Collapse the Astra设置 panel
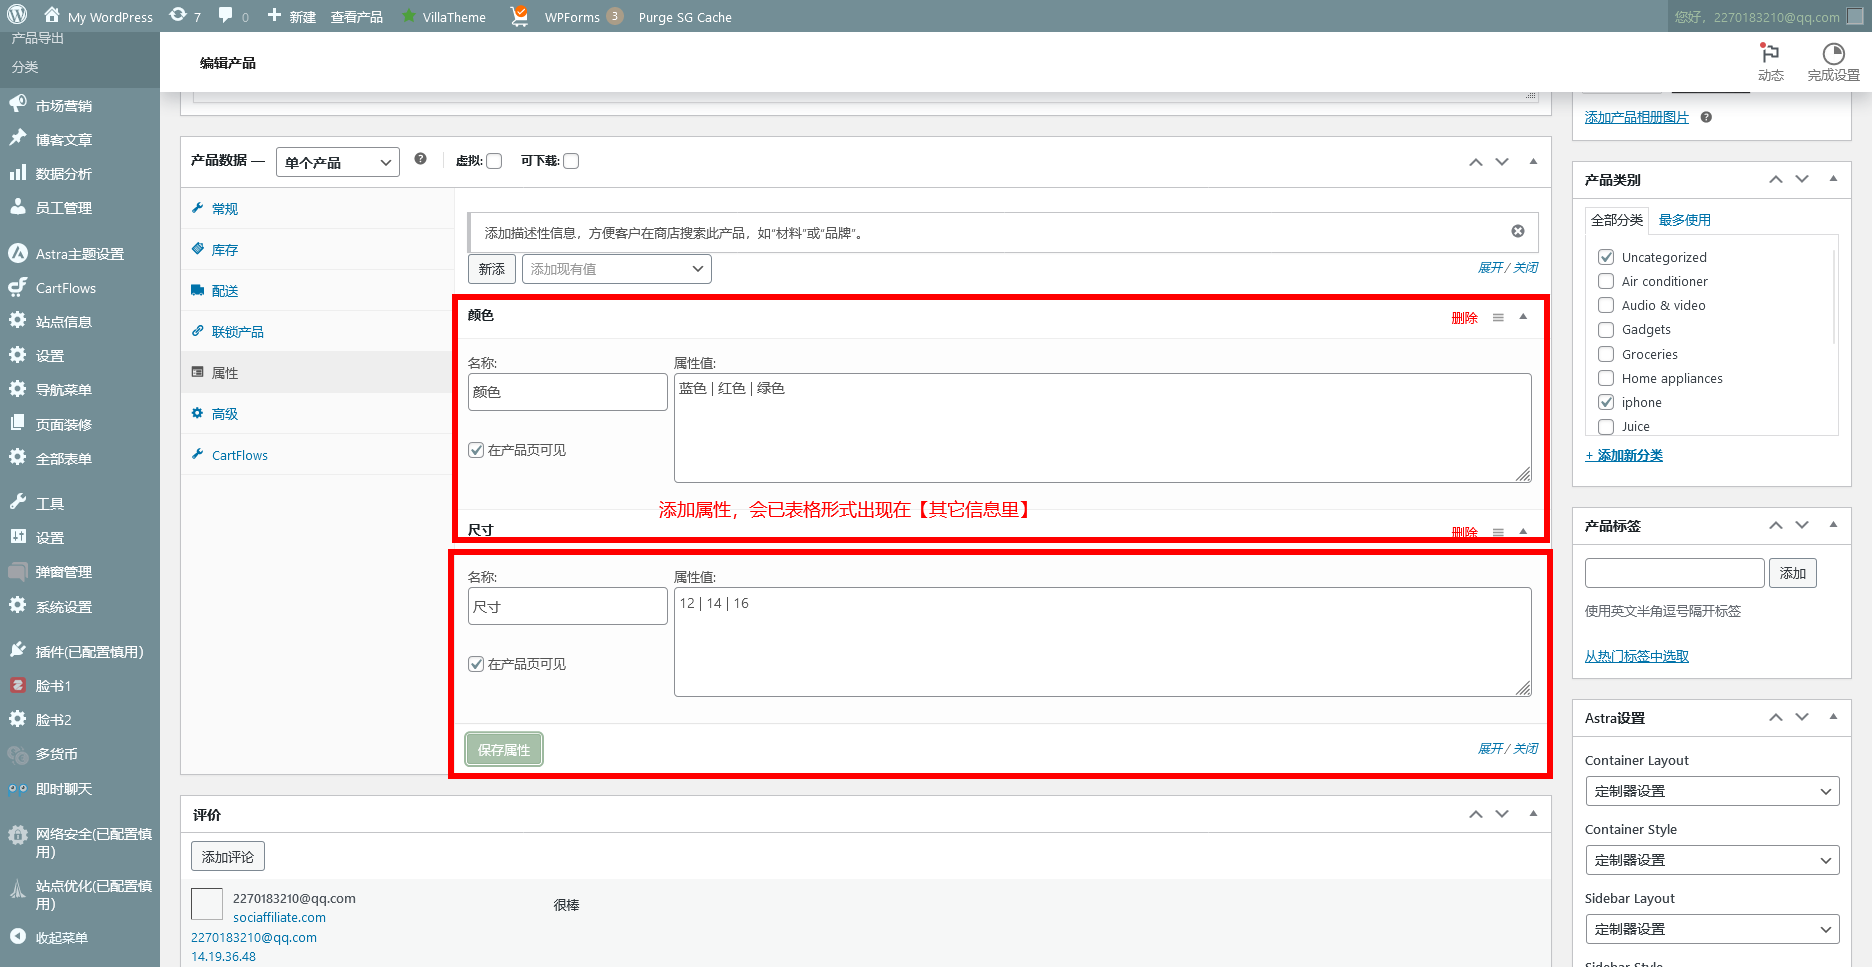 click(x=1833, y=717)
